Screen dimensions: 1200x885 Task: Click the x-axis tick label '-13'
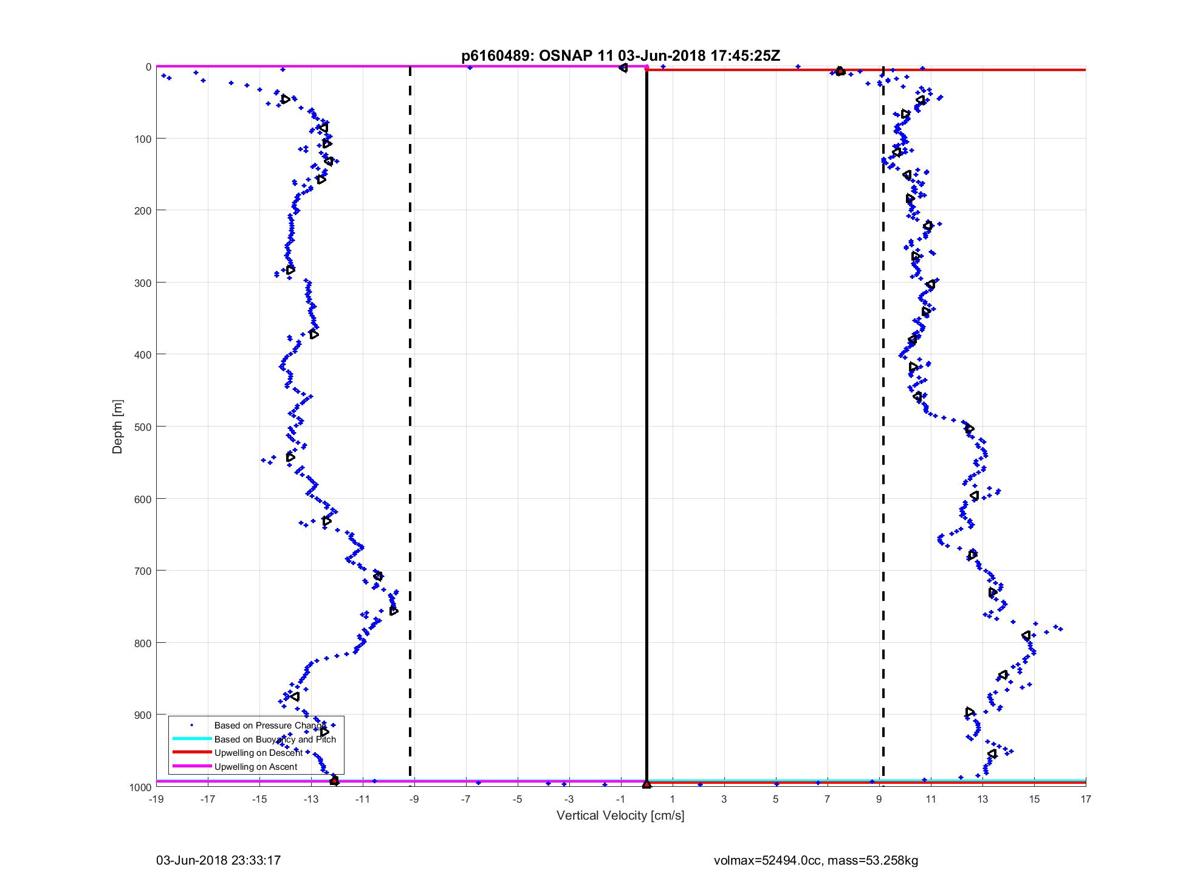point(311,799)
